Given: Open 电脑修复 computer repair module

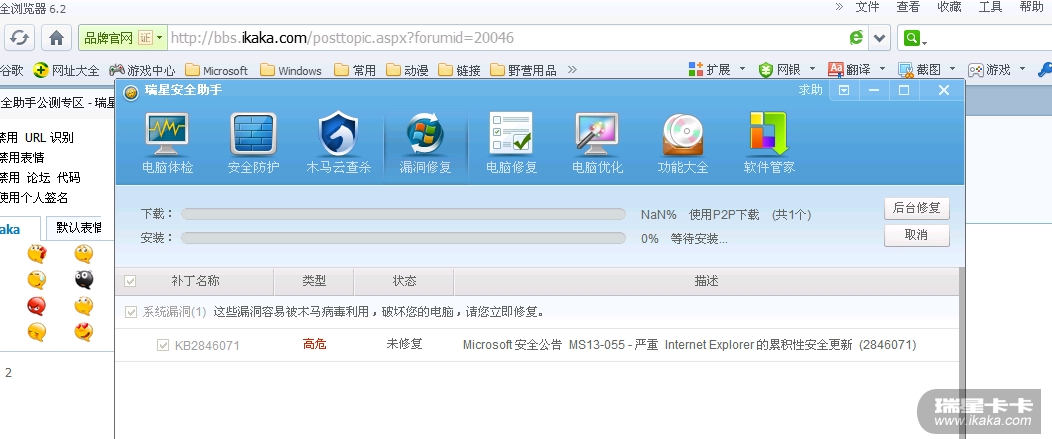Looking at the screenshot, I should click(x=511, y=143).
